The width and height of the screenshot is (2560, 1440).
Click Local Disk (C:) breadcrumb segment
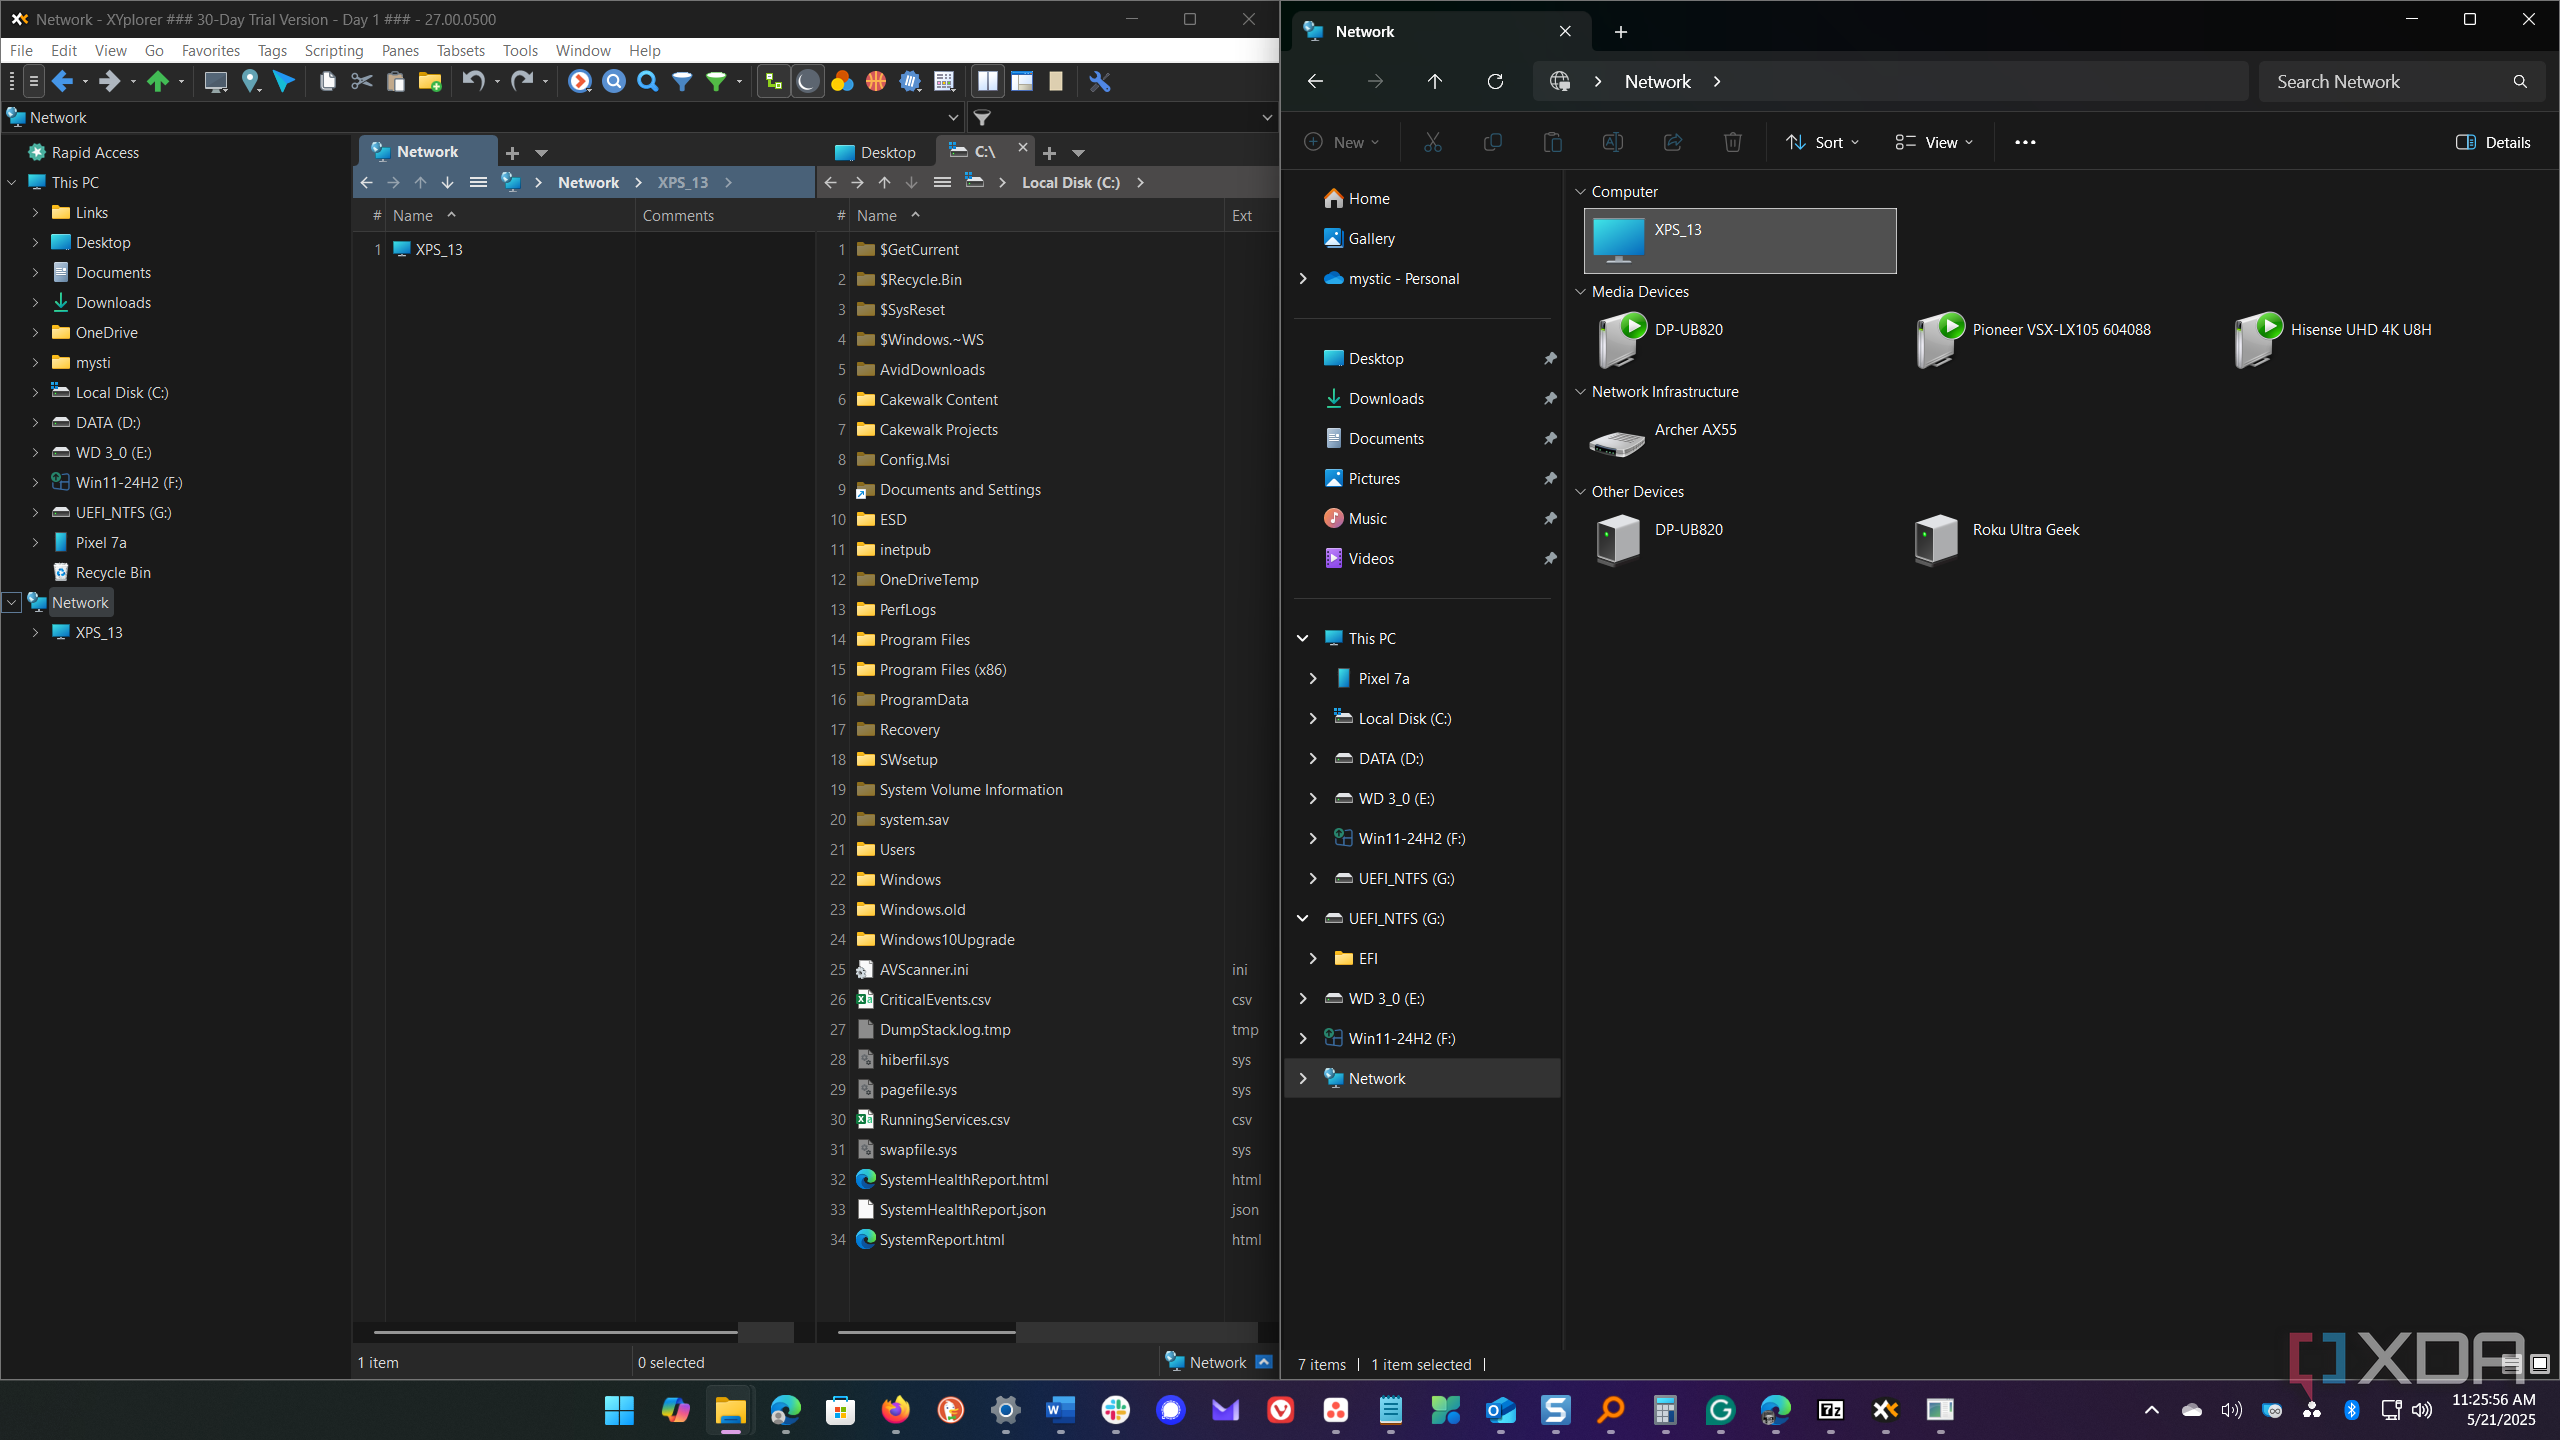[x=1070, y=183]
